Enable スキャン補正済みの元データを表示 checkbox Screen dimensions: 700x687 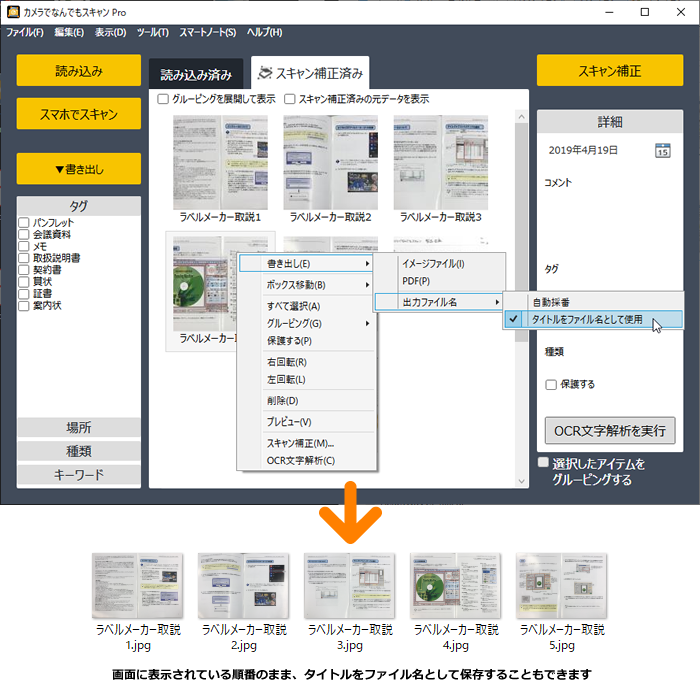click(x=290, y=99)
